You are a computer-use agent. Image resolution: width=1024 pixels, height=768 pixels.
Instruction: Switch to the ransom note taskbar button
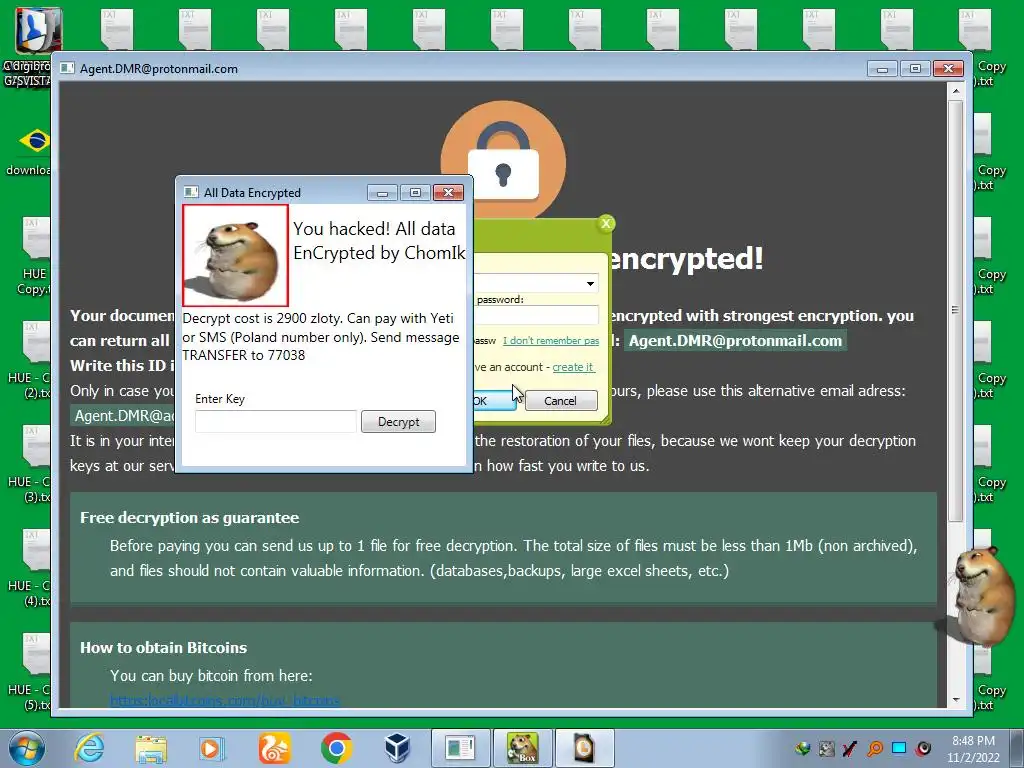click(461, 748)
